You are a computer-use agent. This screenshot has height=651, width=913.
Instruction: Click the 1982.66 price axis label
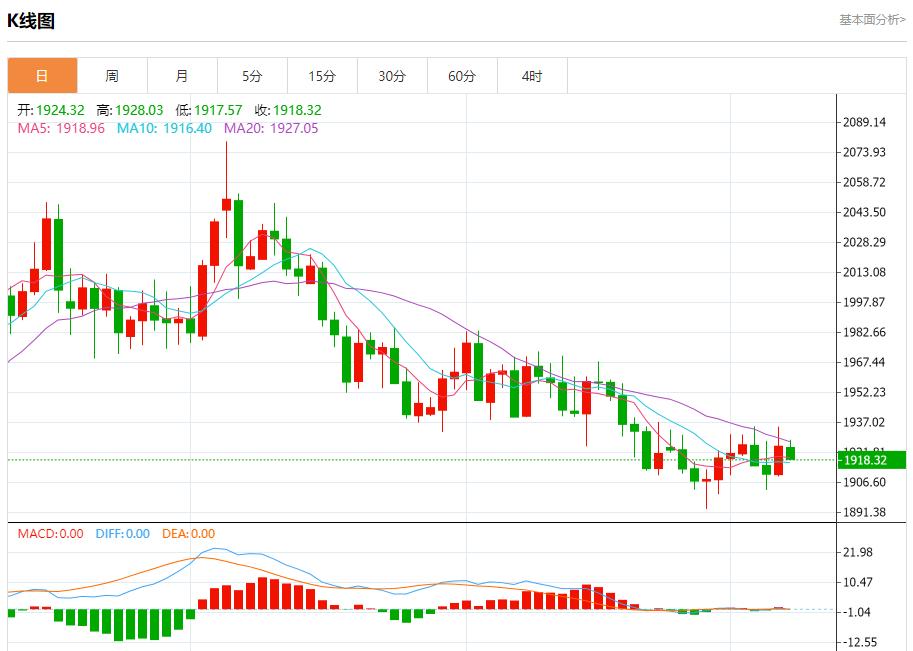tap(865, 332)
